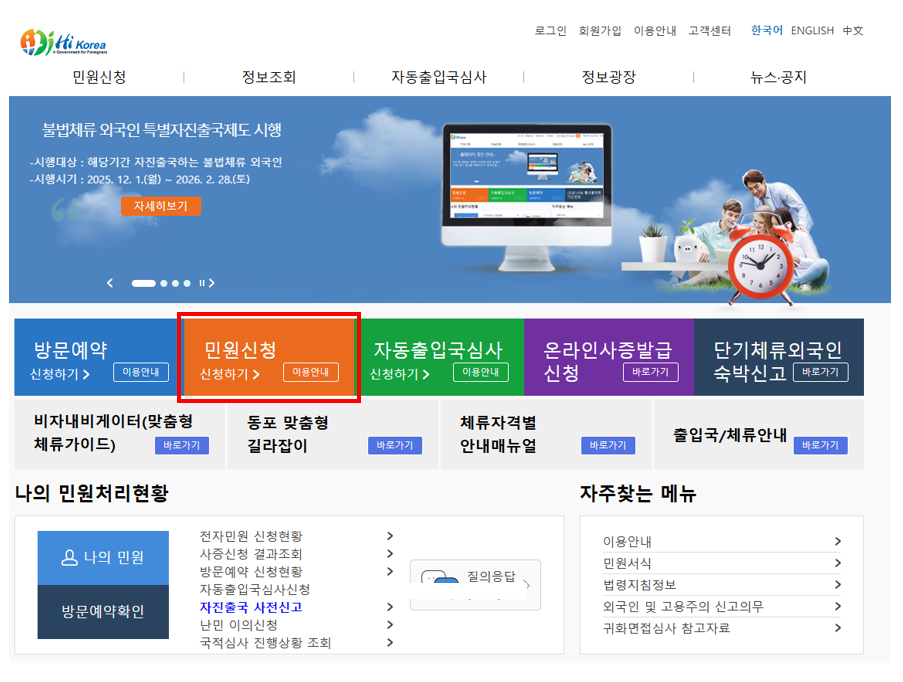Expand the 자동출입국심사 navigation menu

click(439, 77)
